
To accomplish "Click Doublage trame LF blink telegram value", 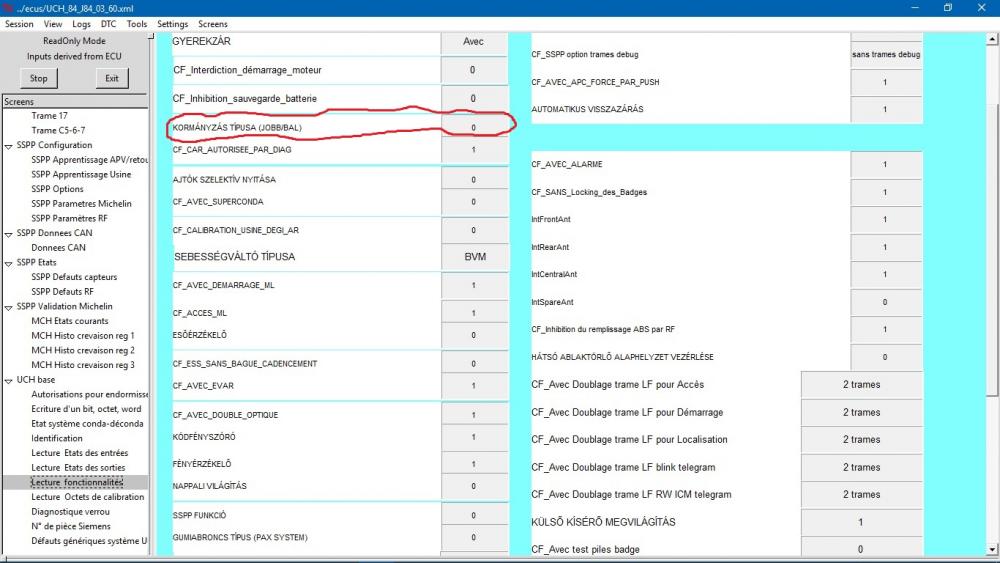I will [x=862, y=467].
